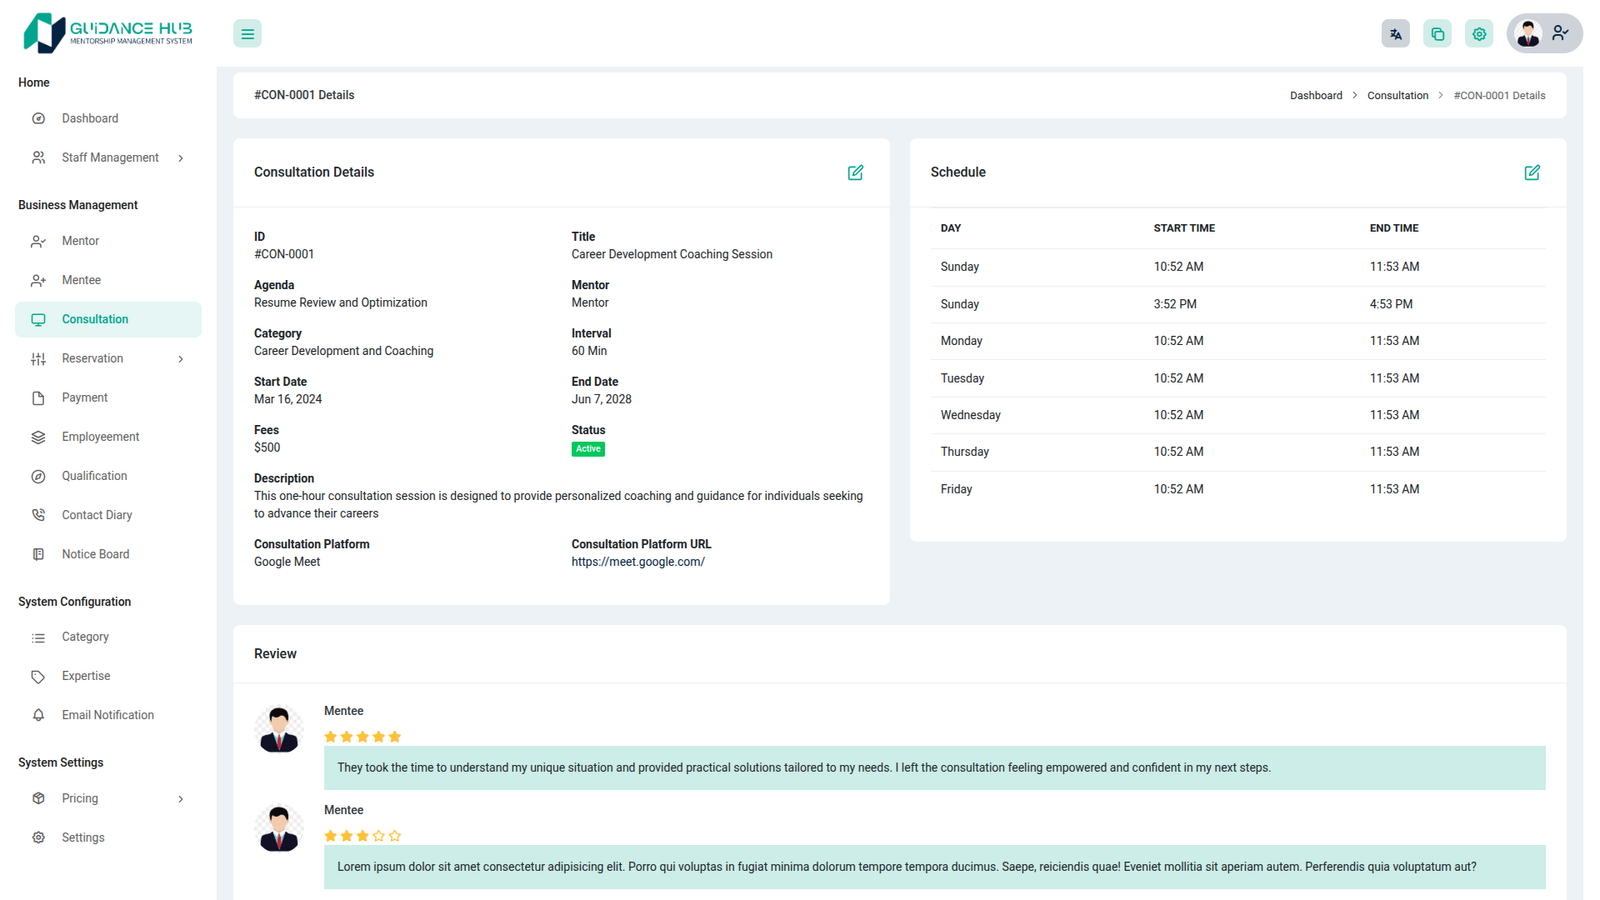This screenshot has height=900, width=1600.
Task: Click the copy icon in header
Action: [1437, 34]
